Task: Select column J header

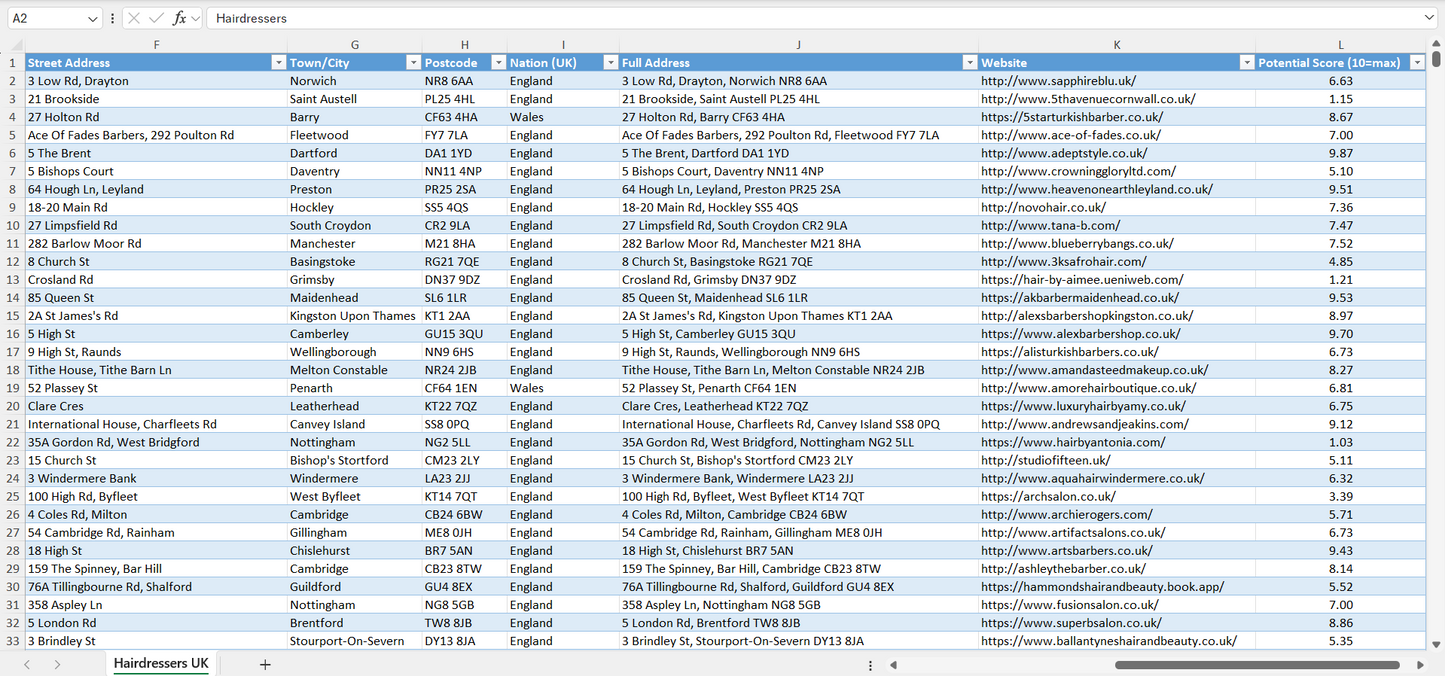Action: click(x=798, y=45)
